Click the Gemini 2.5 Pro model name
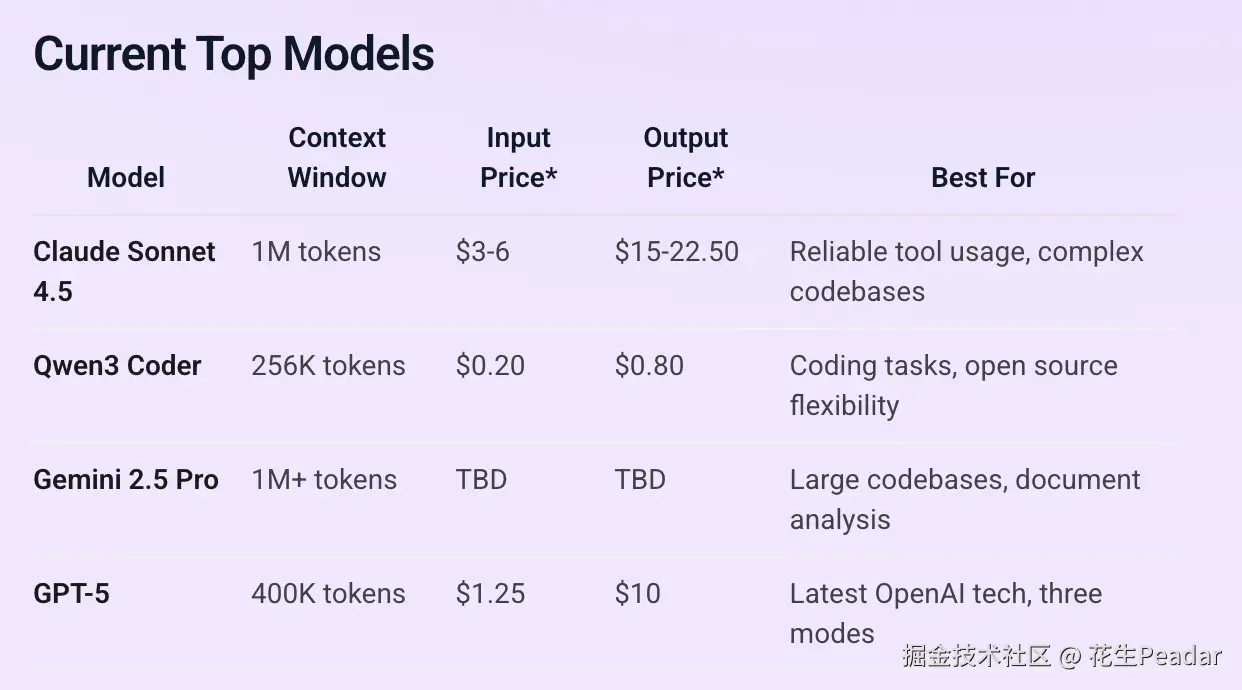The image size is (1242, 690). click(x=126, y=480)
